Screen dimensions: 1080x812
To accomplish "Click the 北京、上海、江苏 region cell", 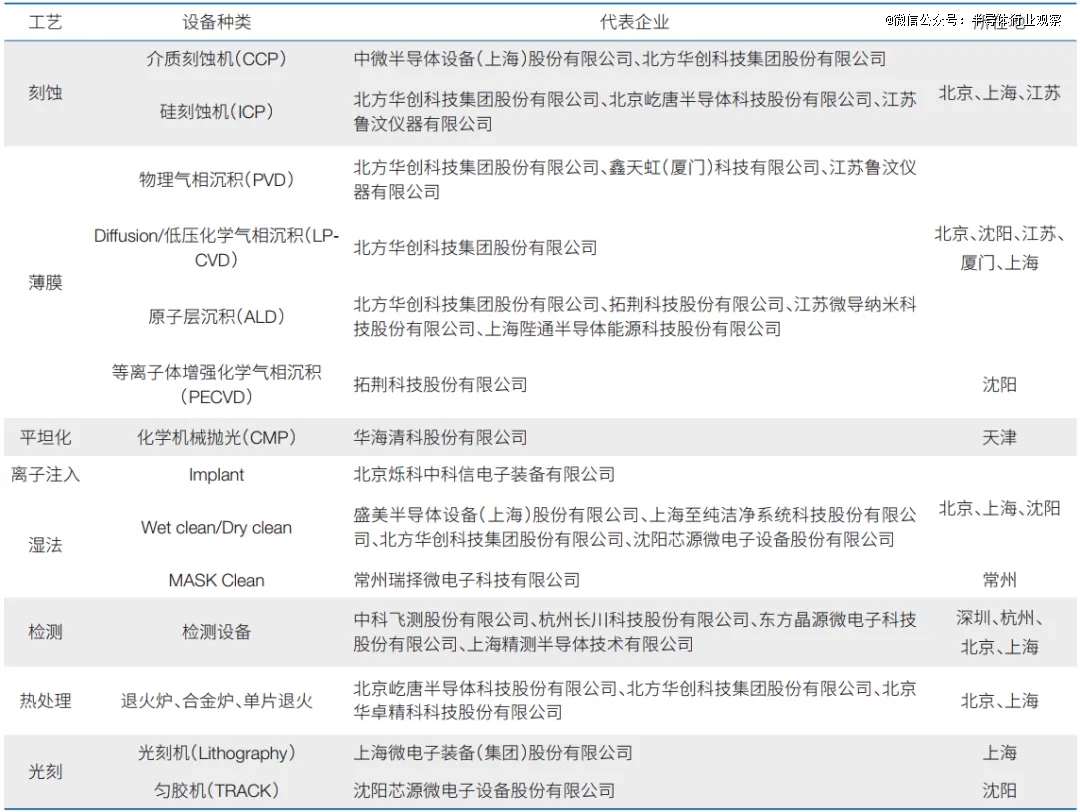I will [x=999, y=92].
